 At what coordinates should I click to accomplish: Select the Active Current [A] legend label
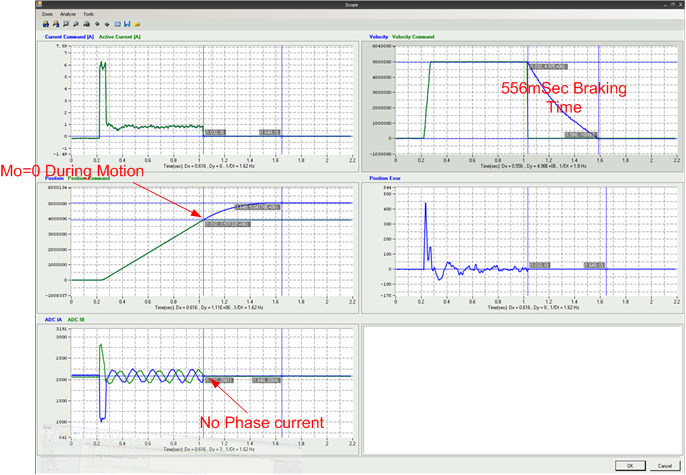pos(119,37)
